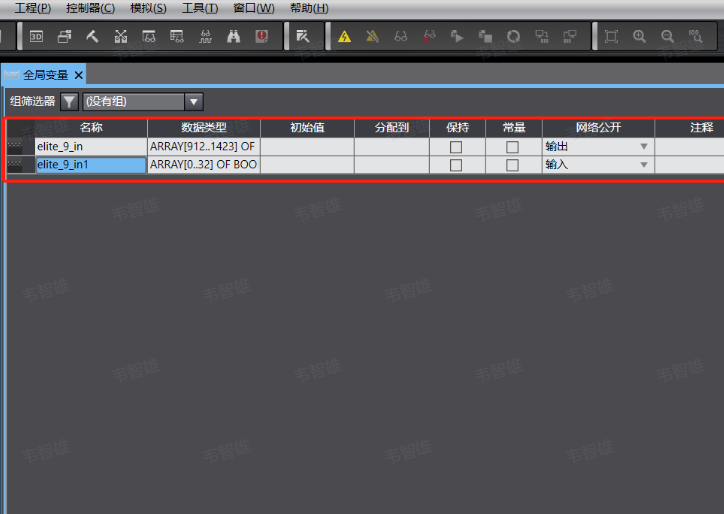This screenshot has height=514, width=724.
Task: Close the 全局变量 tab
Action: click(79, 75)
